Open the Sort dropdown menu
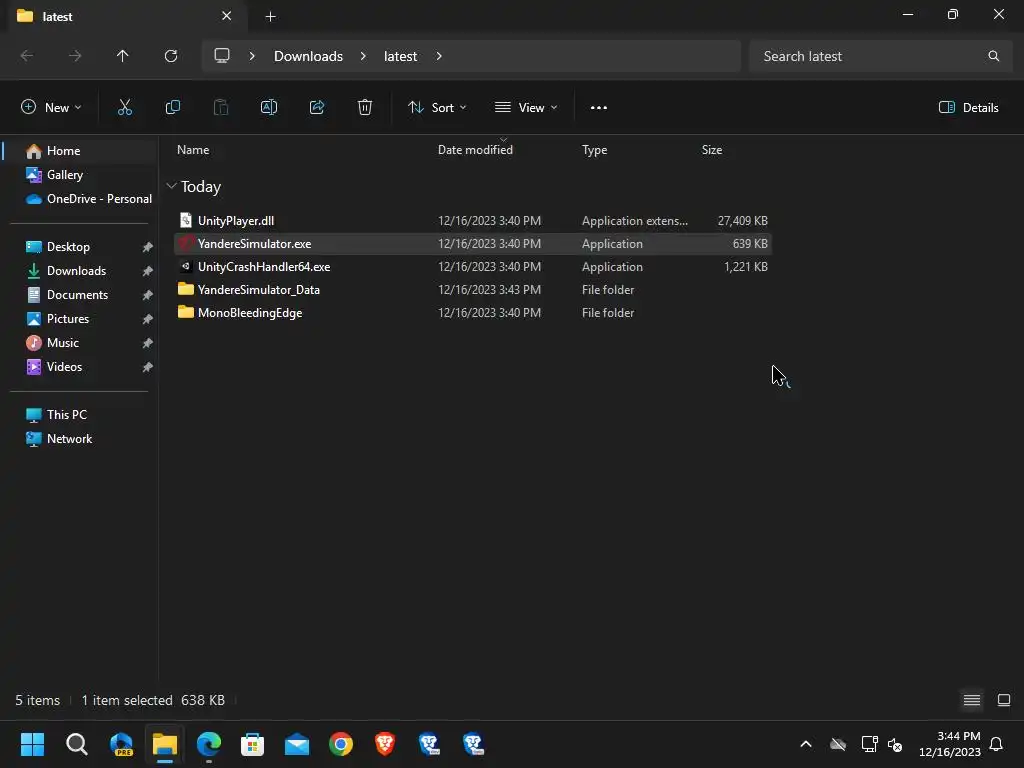The height and width of the screenshot is (768, 1024). tap(437, 108)
